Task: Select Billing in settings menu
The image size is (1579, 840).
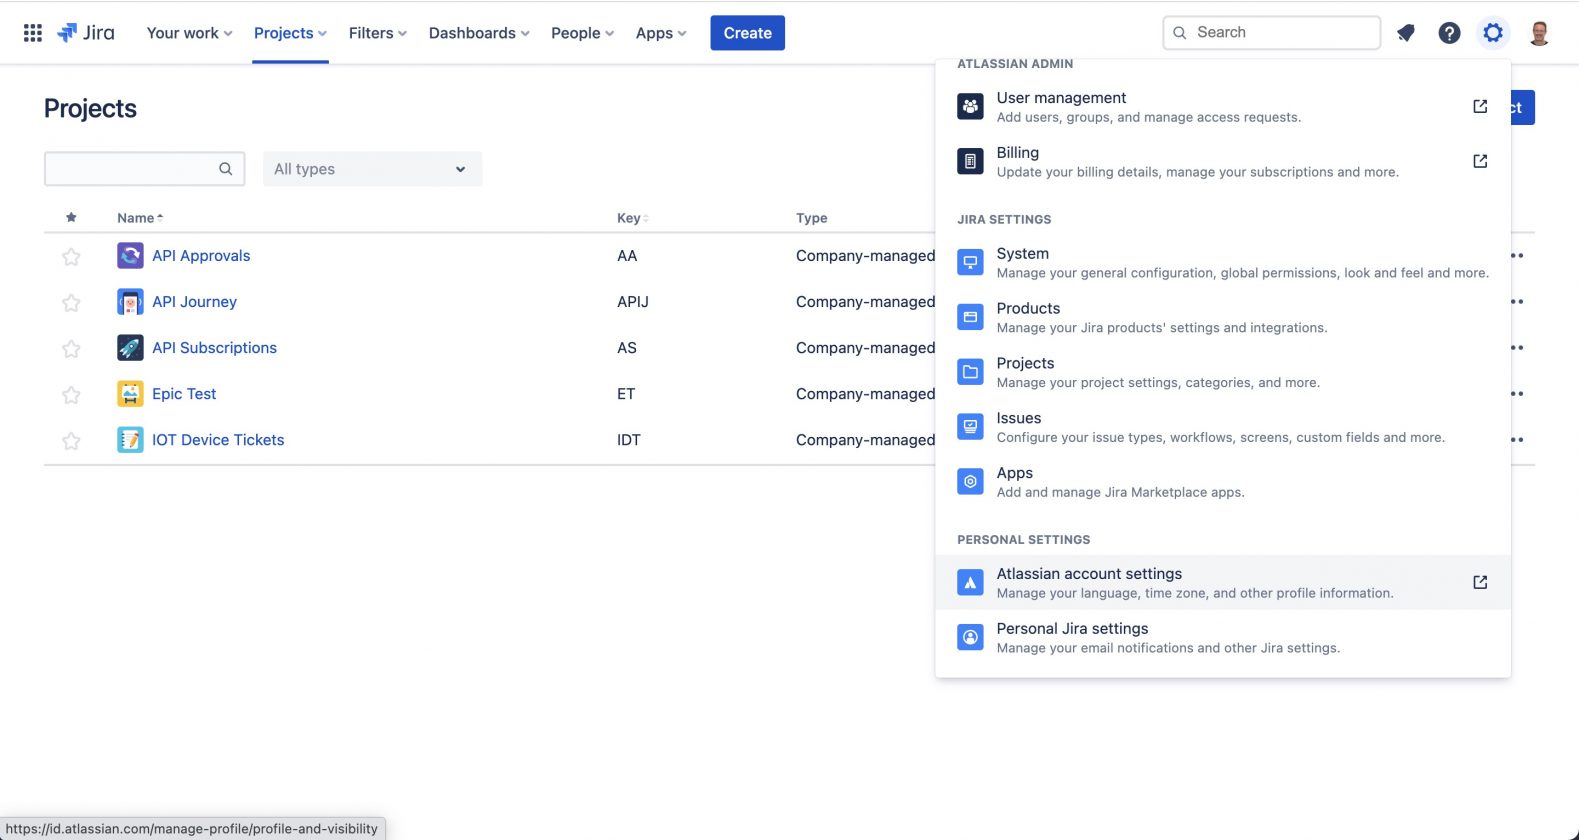Action: coord(1223,162)
